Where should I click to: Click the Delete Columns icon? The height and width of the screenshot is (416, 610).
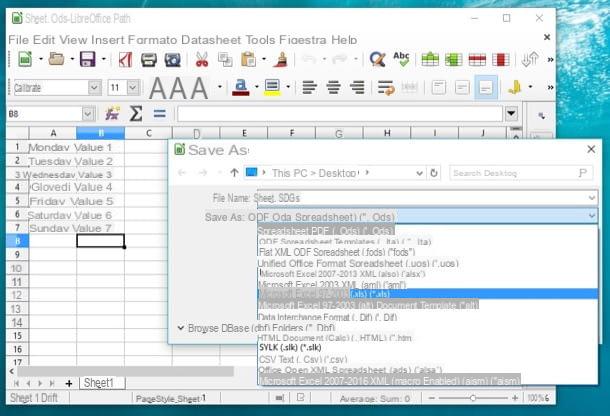pyautogui.click(x=501, y=59)
